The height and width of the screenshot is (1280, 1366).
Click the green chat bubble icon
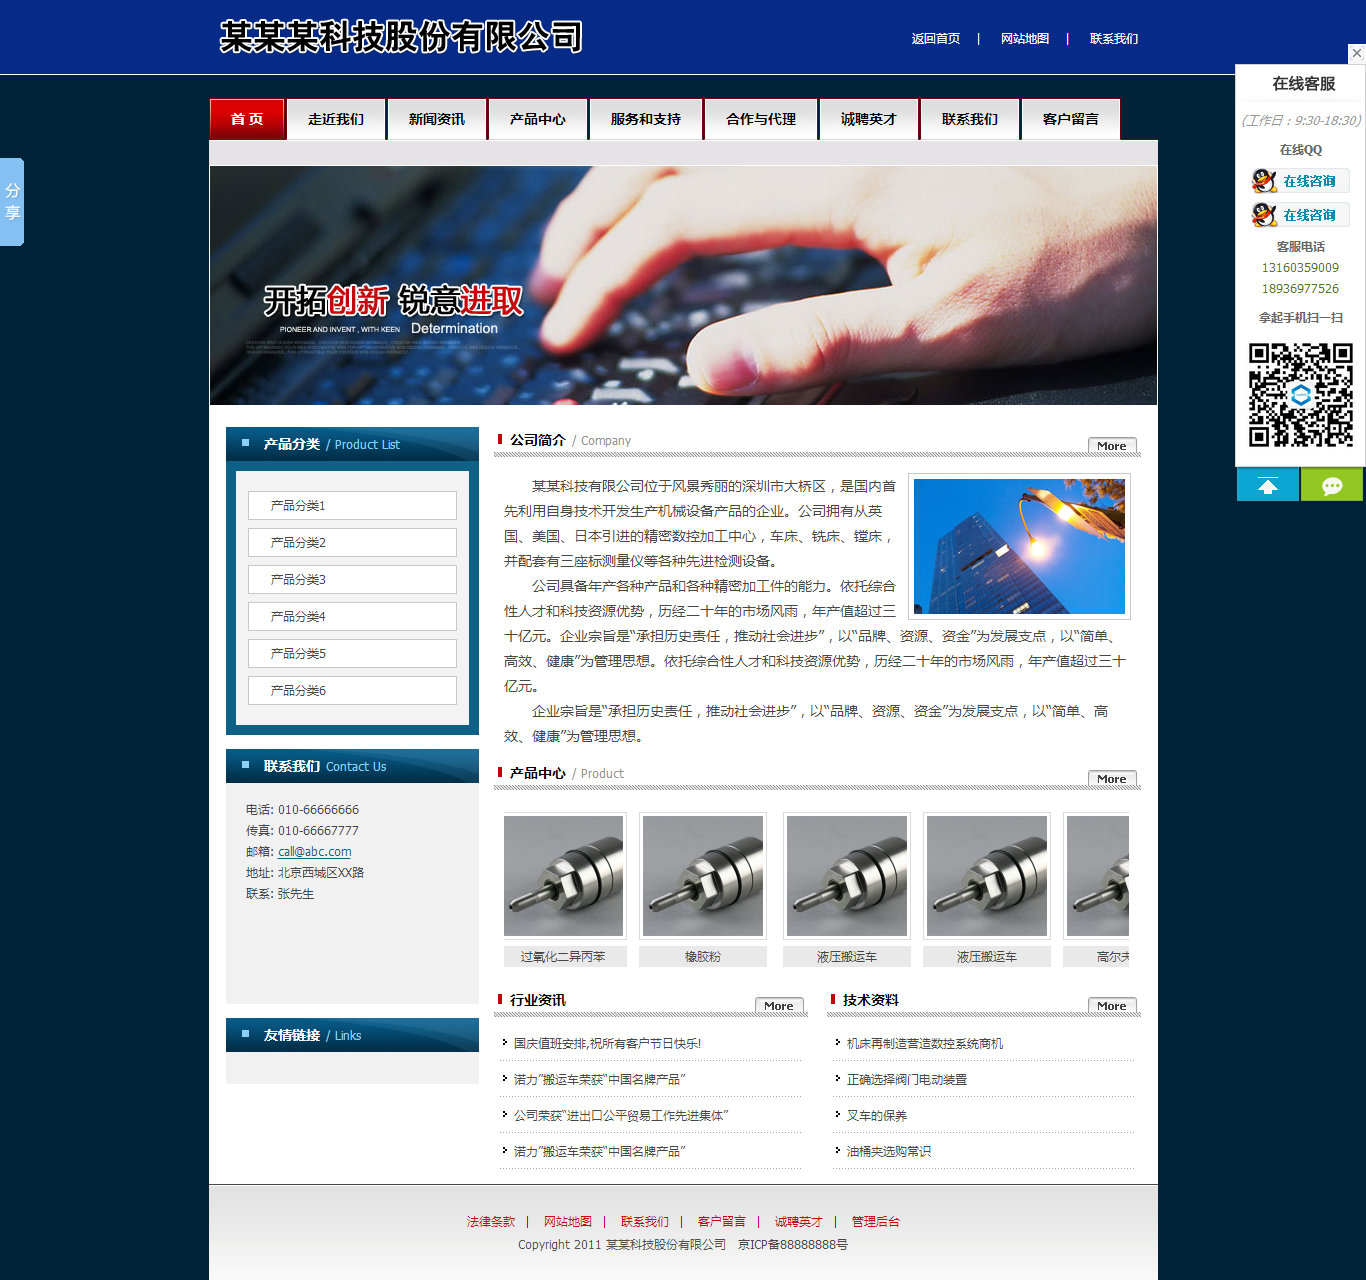tap(1332, 485)
